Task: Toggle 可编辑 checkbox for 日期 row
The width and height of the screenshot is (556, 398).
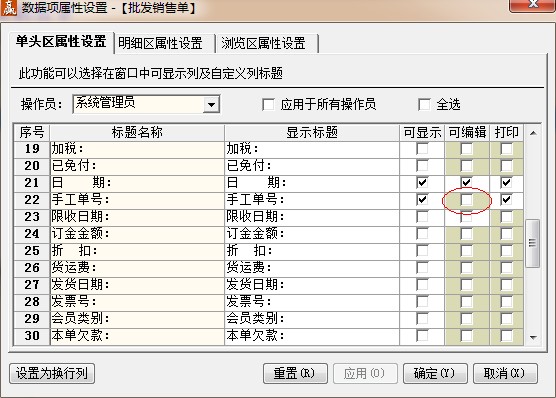Action: (467, 183)
